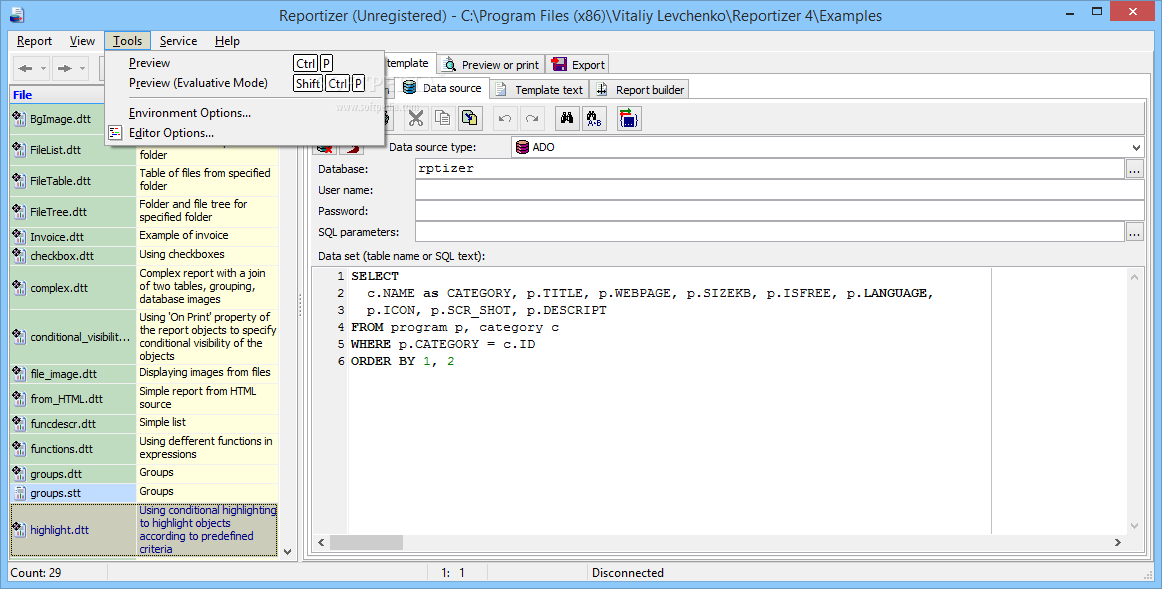
Task: Open Find and Replace (binoculars A-B) icon
Action: coord(594,118)
